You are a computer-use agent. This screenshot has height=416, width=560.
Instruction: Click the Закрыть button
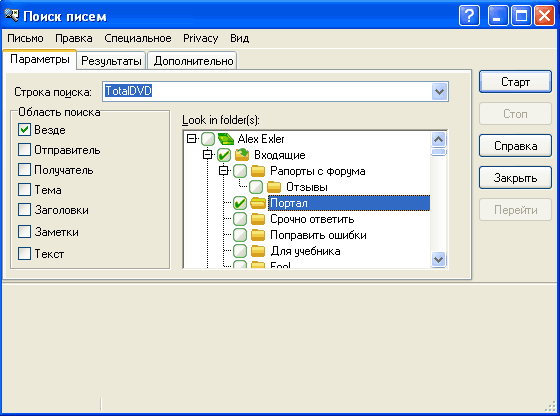coord(515,178)
